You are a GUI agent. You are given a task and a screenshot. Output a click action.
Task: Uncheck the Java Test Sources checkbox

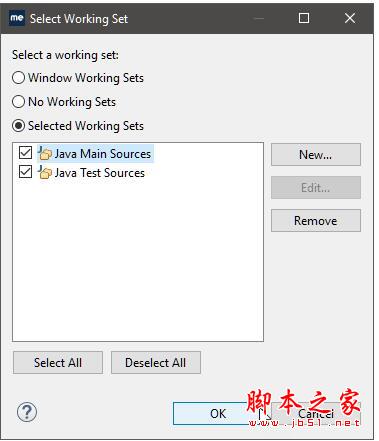(25, 172)
